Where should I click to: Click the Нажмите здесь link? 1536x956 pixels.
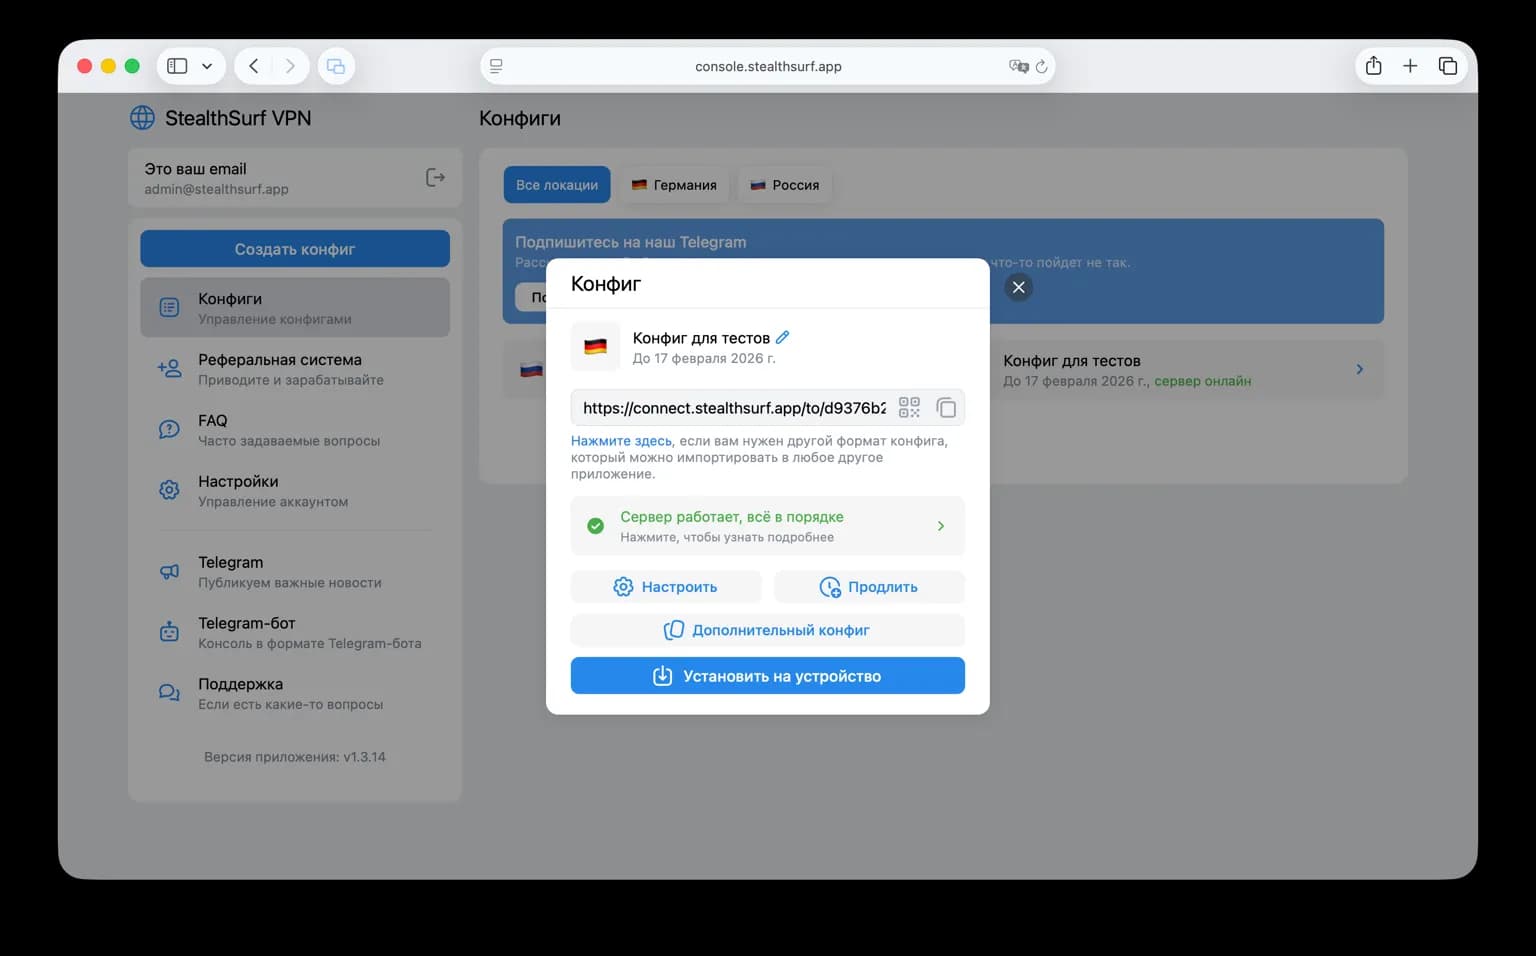(621, 441)
